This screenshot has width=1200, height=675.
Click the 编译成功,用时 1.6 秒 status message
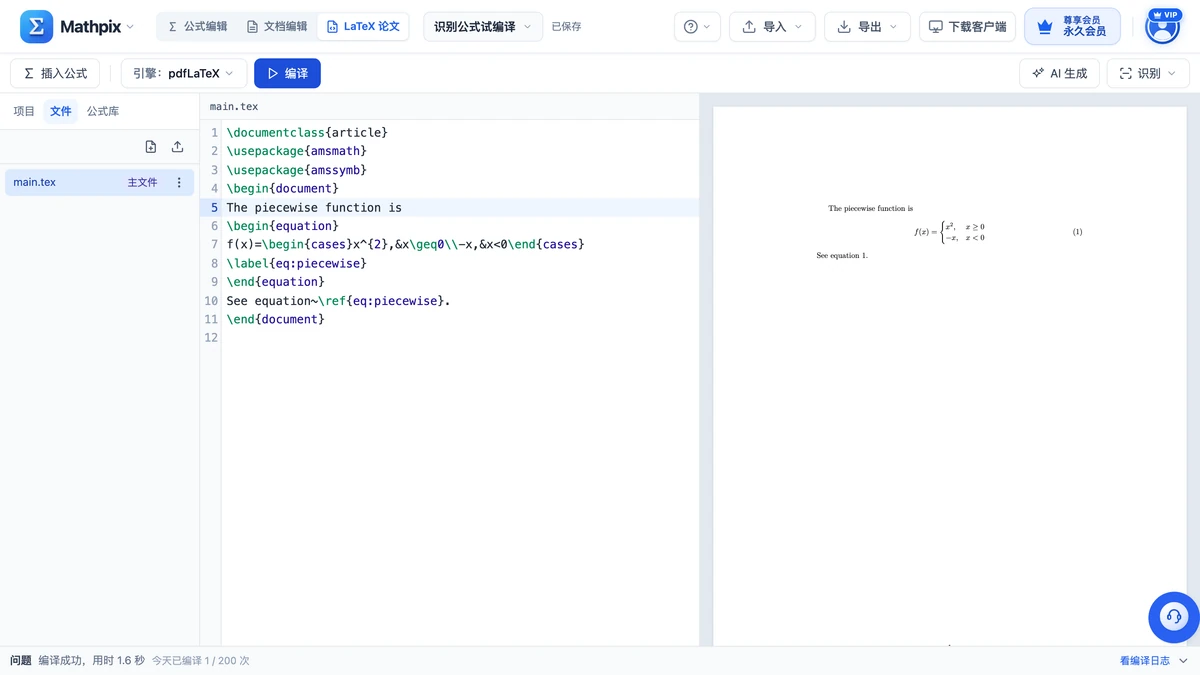tap(91, 661)
